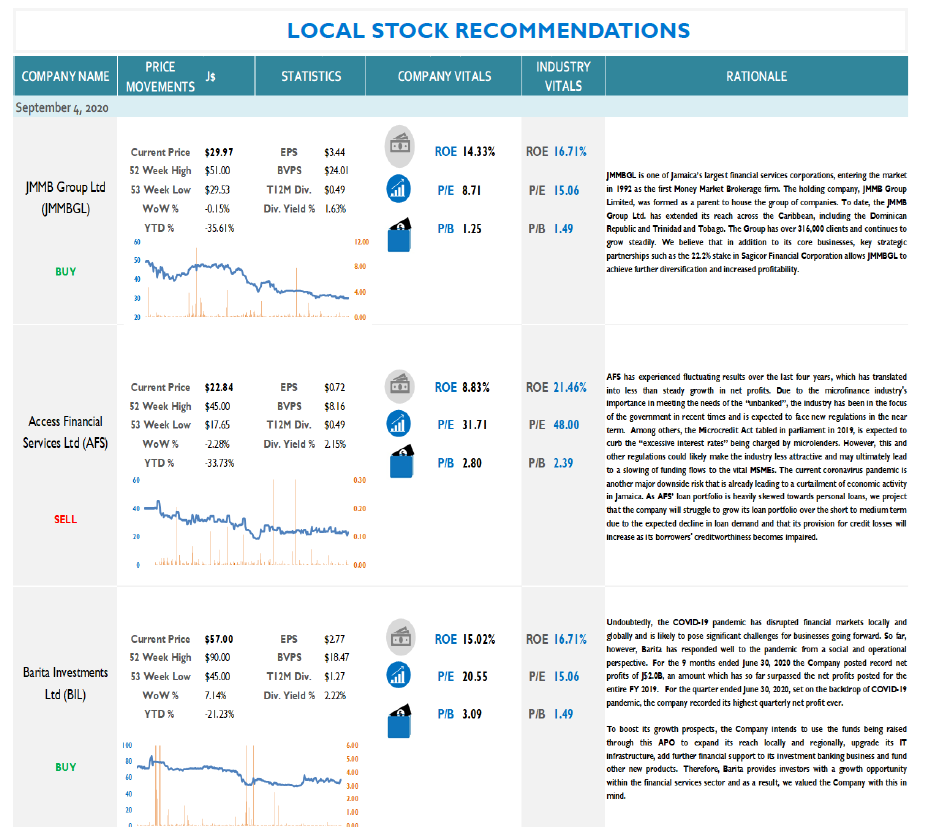The width and height of the screenshot is (934, 827).
Task: Click the COMPANY NAME column header
Action: [66, 76]
